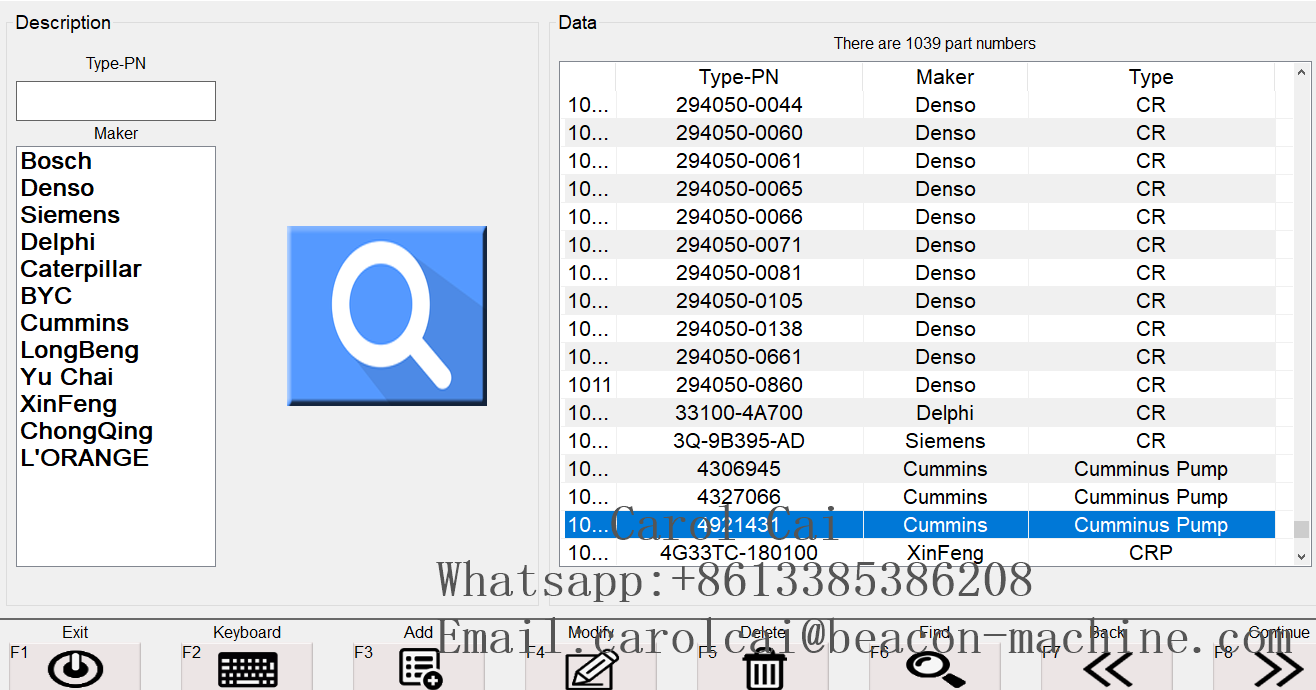Image resolution: width=1316 pixels, height=690 pixels.
Task: Click the Delete trash can icon
Action: pyautogui.click(x=764, y=668)
